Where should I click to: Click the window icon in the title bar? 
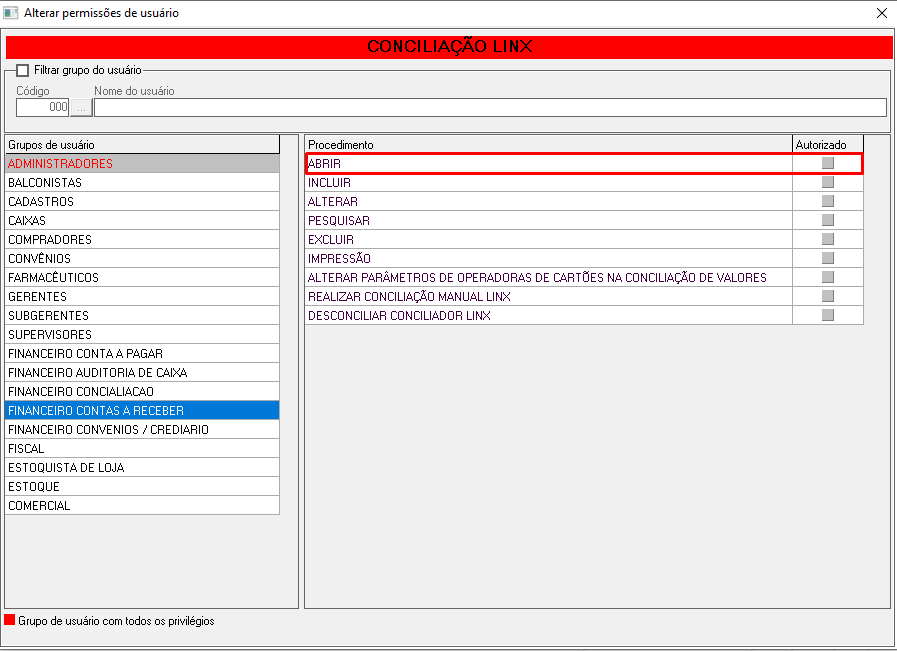11,13
